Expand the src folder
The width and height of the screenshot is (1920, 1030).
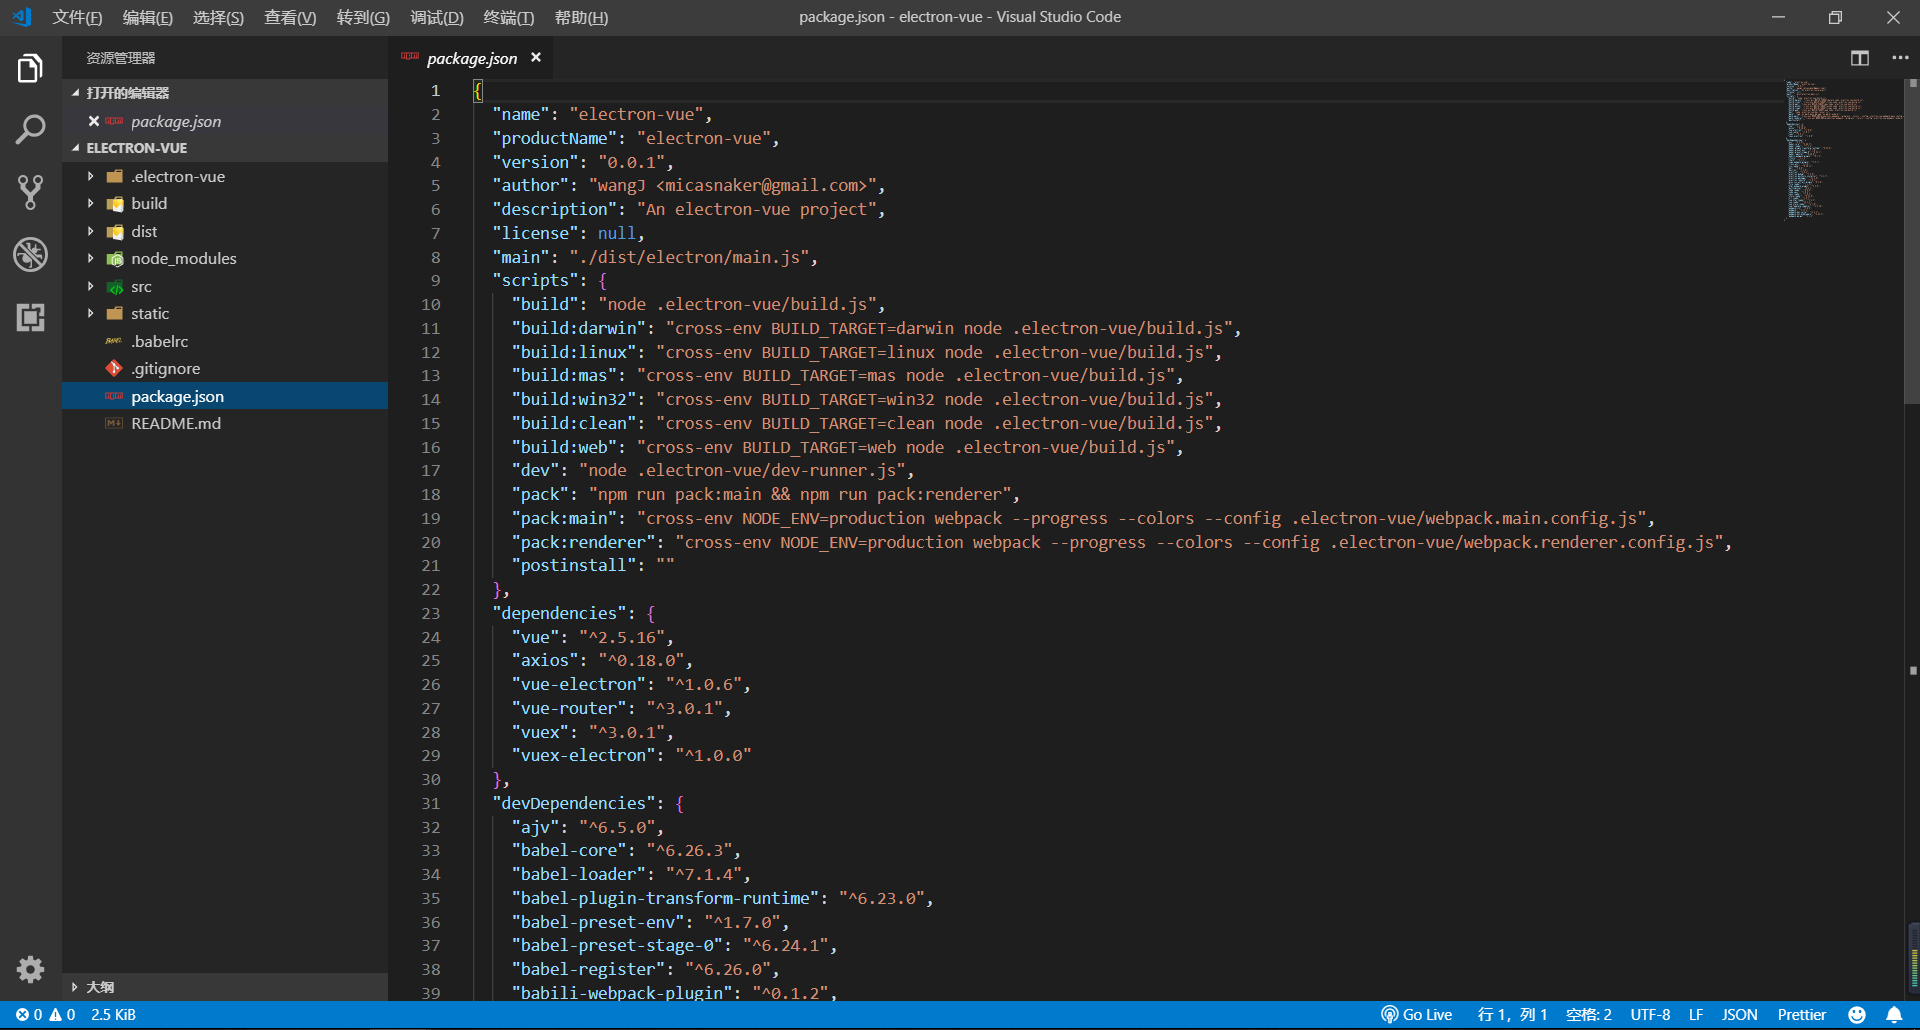point(141,286)
